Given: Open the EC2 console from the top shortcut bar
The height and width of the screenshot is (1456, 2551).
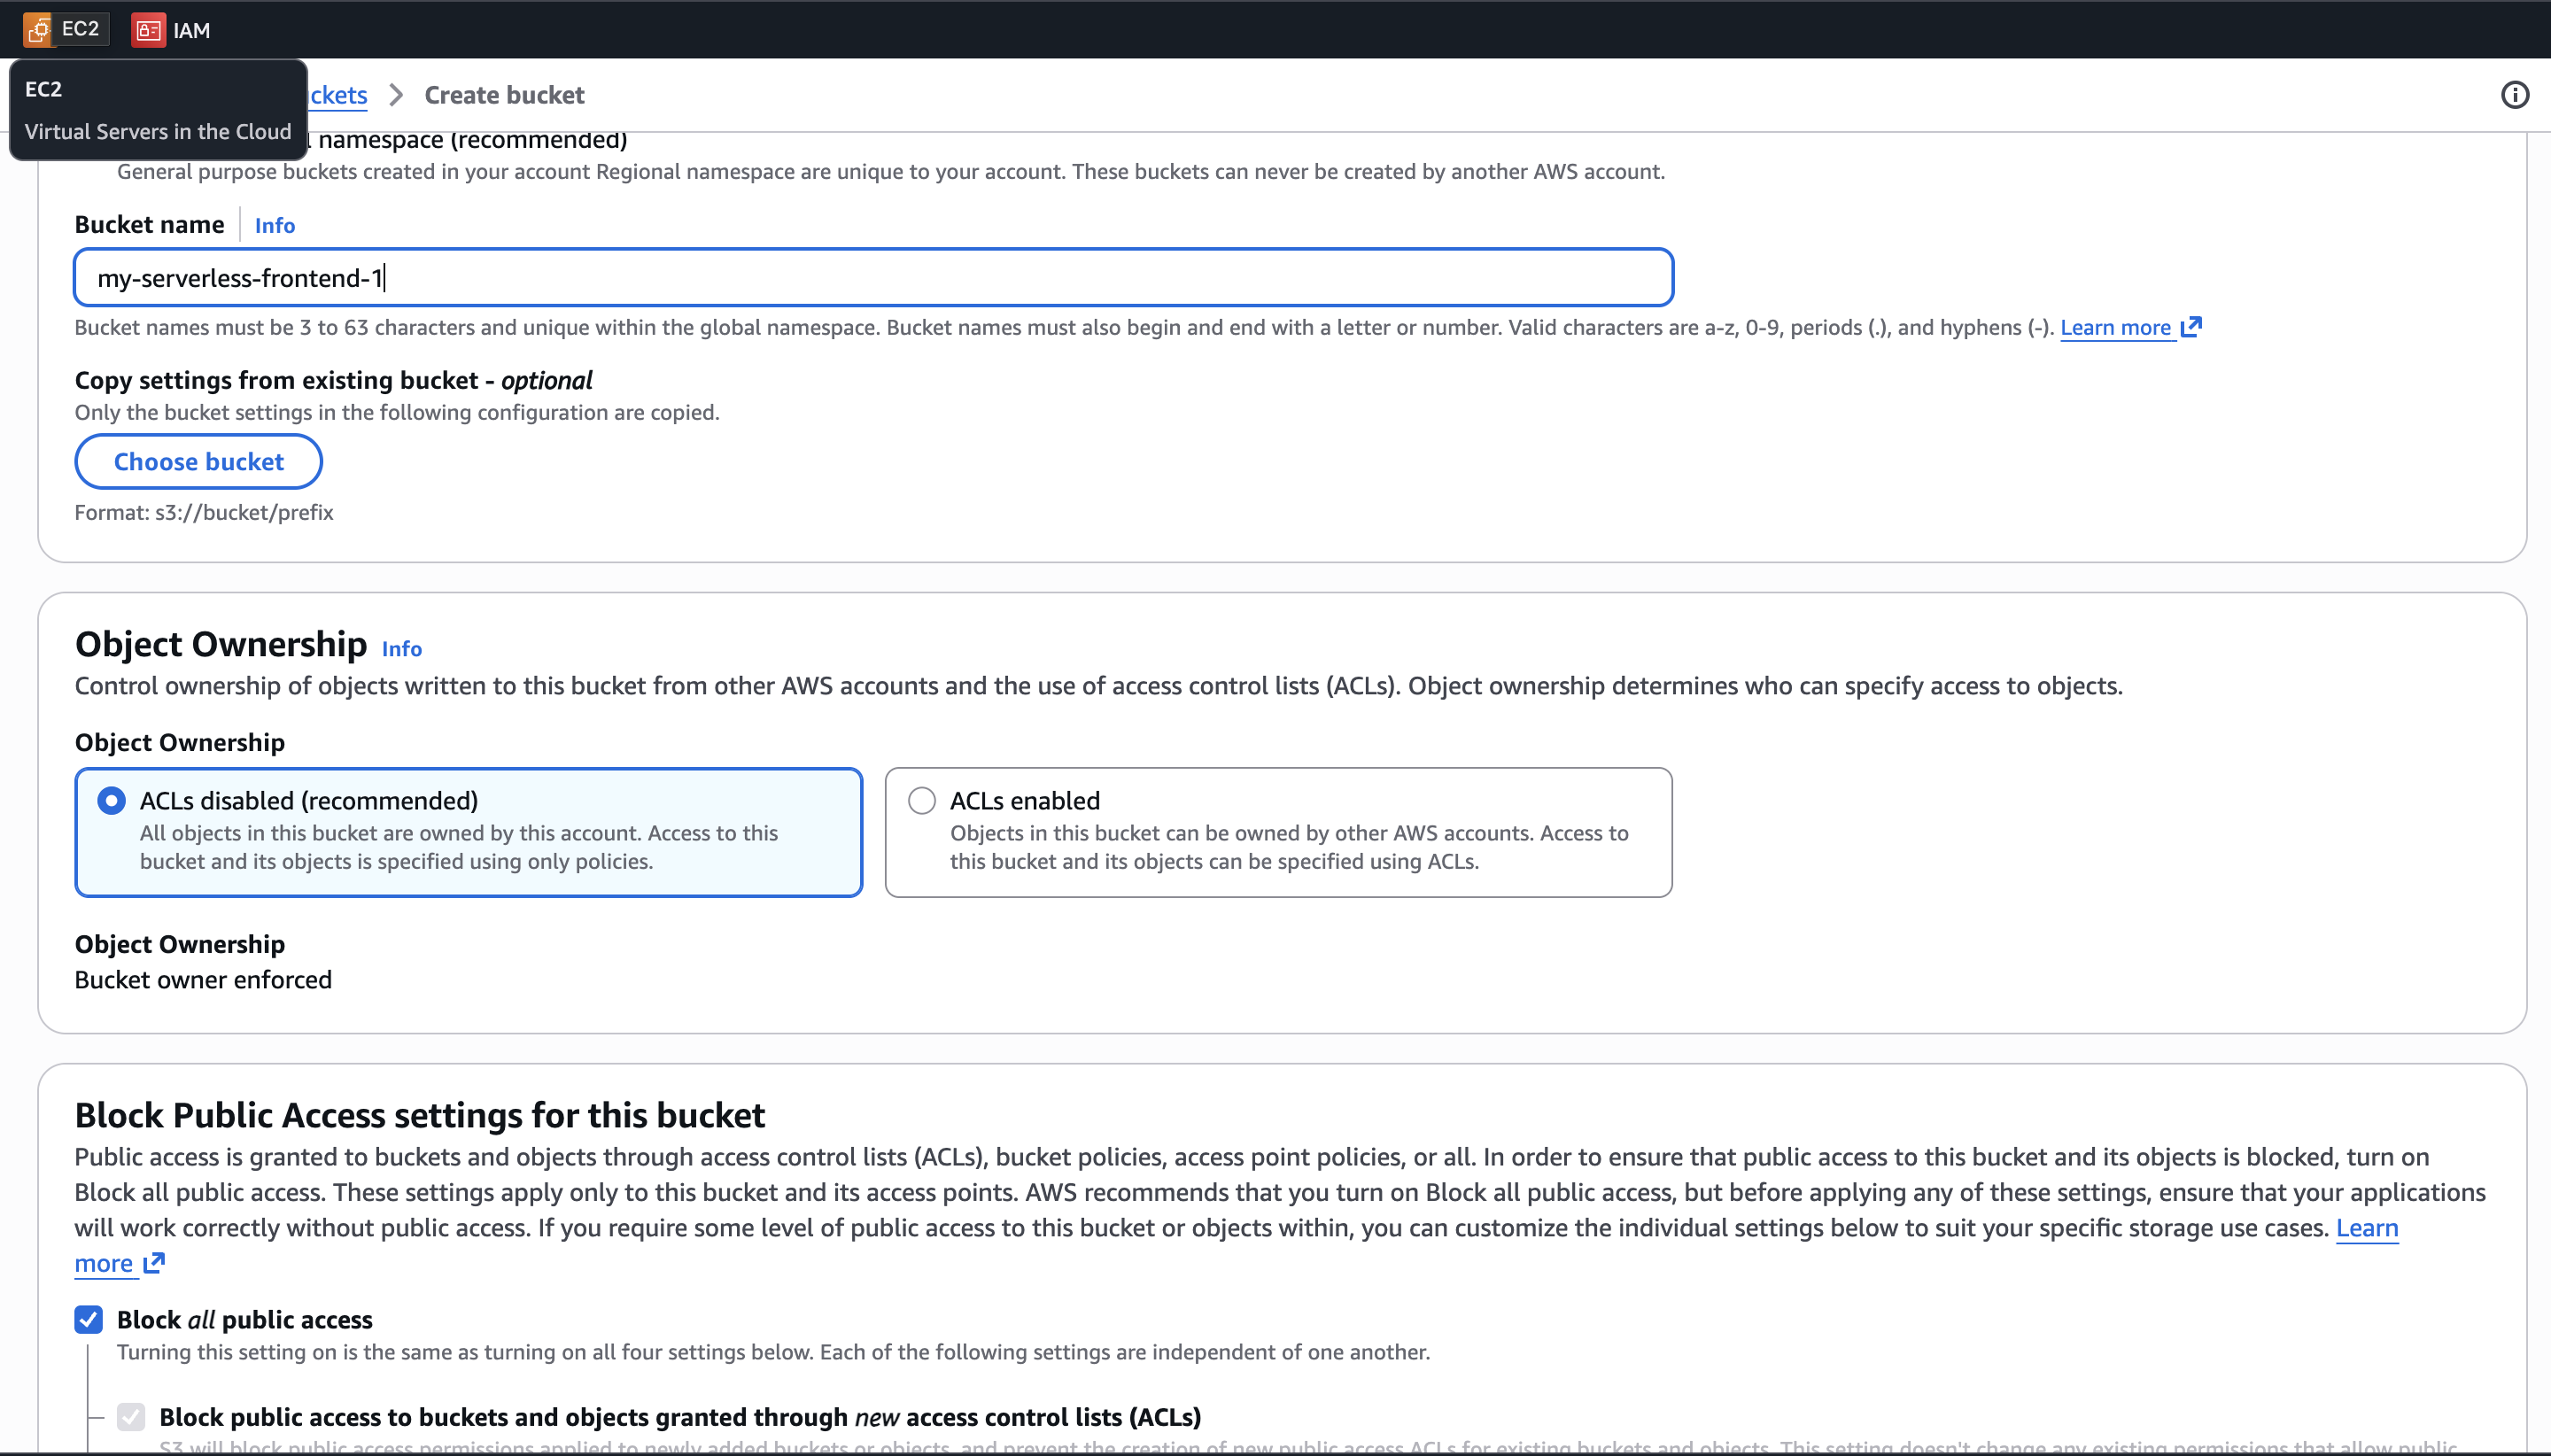Looking at the screenshot, I should (x=66, y=29).
